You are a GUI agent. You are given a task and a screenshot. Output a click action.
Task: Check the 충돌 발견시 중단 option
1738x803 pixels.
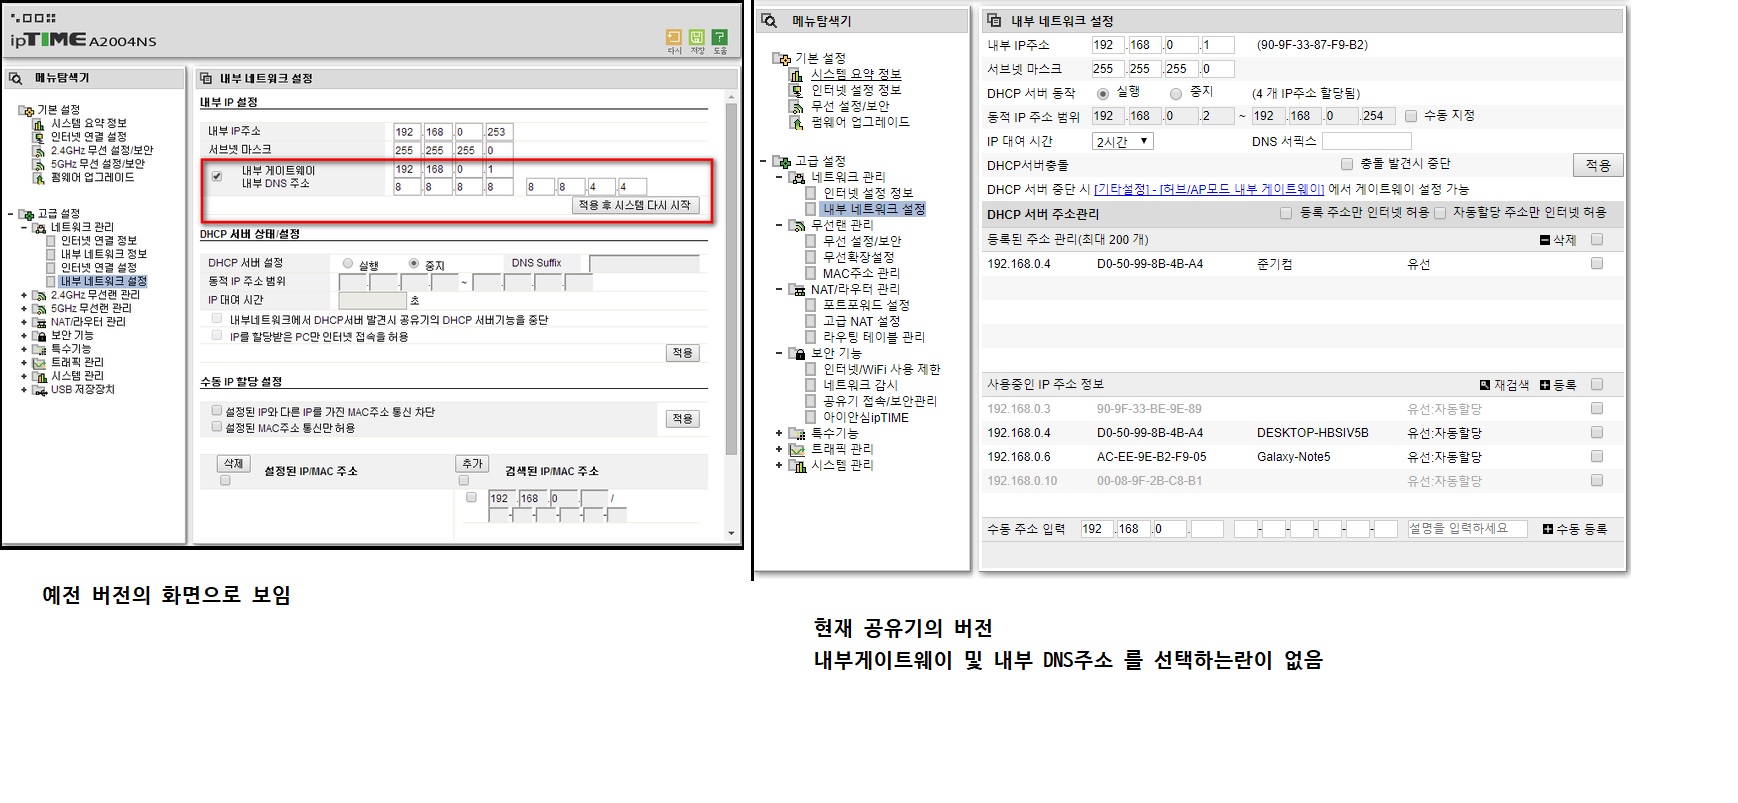[x=1347, y=164]
